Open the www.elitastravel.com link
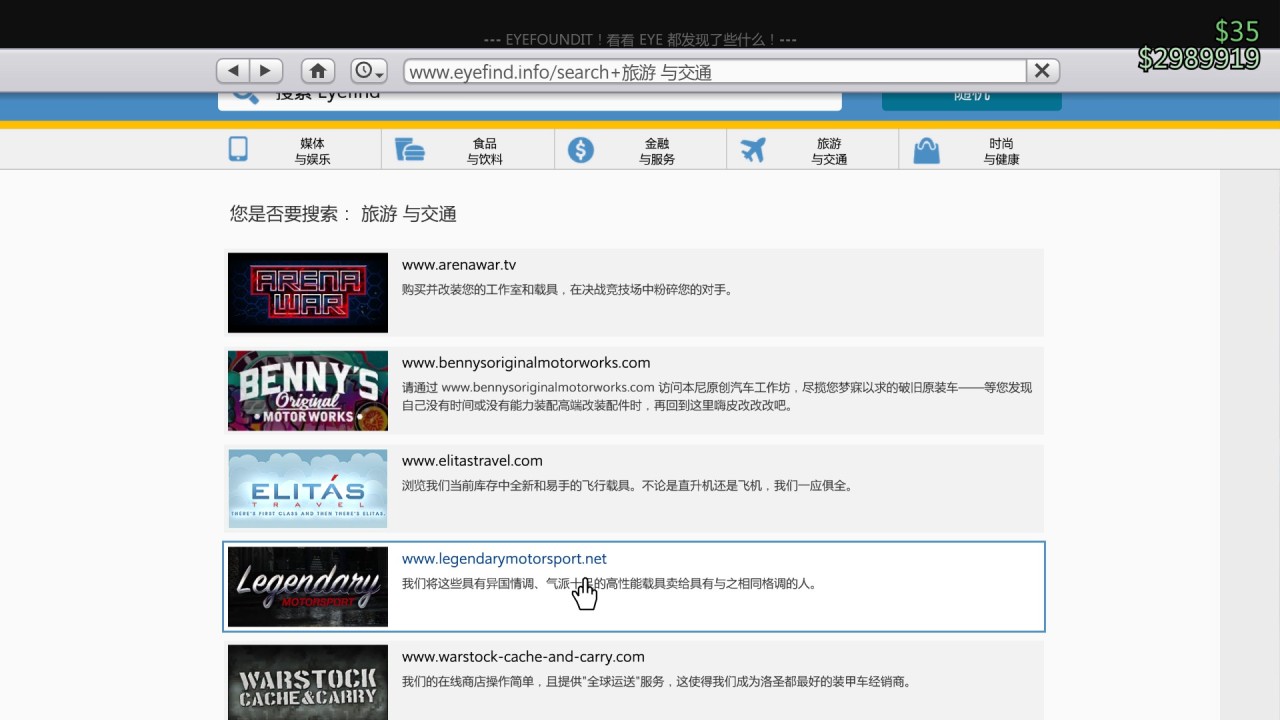This screenshot has width=1280, height=720. click(472, 461)
